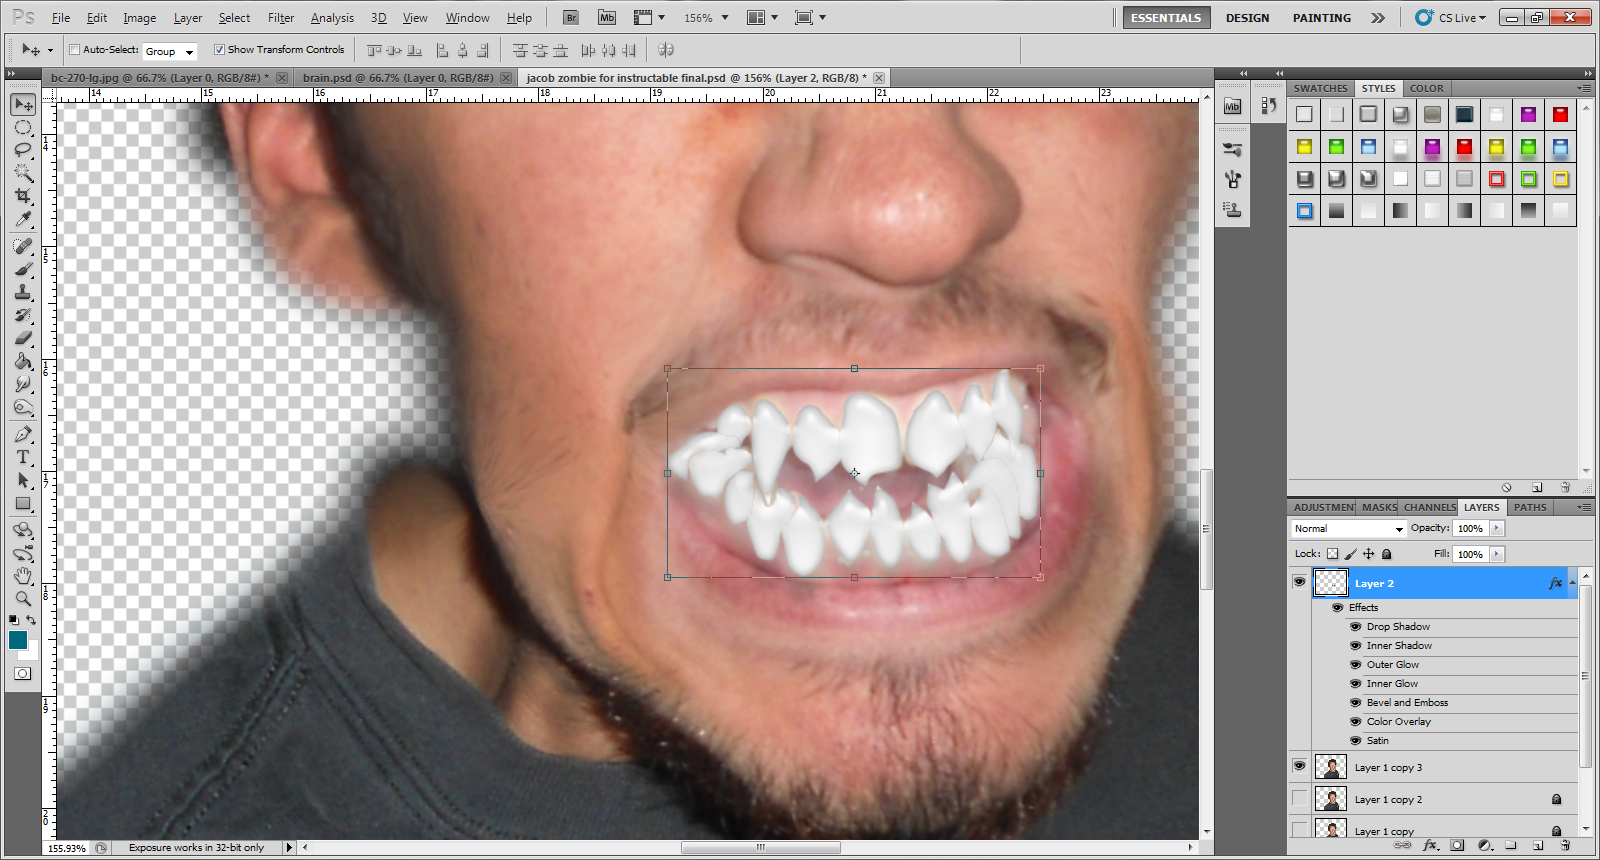Viewport: 1600px width, 860px height.
Task: Apply the first yellow gel style swatch
Action: tap(1304, 147)
